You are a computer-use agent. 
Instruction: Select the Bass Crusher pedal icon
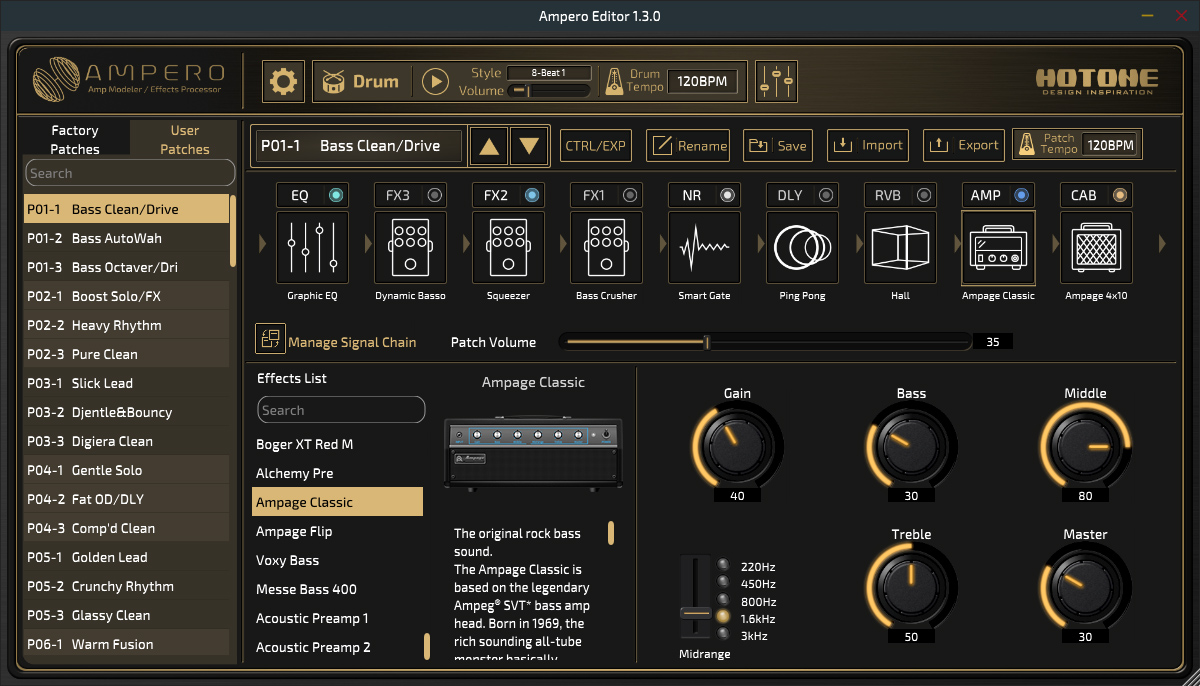point(607,247)
